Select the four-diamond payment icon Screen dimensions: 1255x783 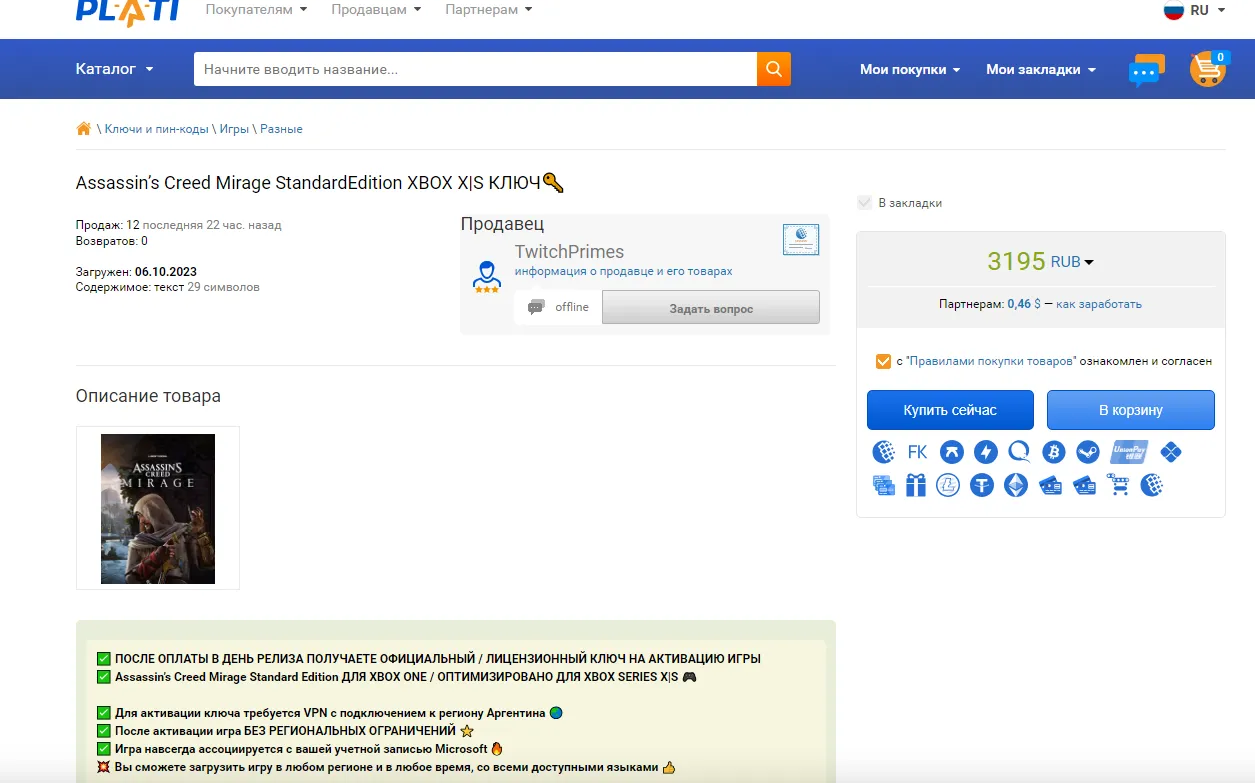(x=1171, y=452)
